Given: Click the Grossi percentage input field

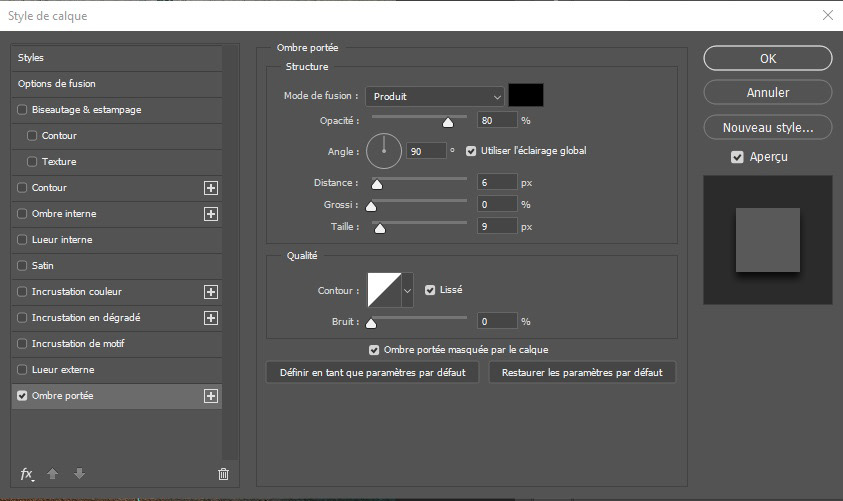Looking at the screenshot, I should (x=497, y=204).
